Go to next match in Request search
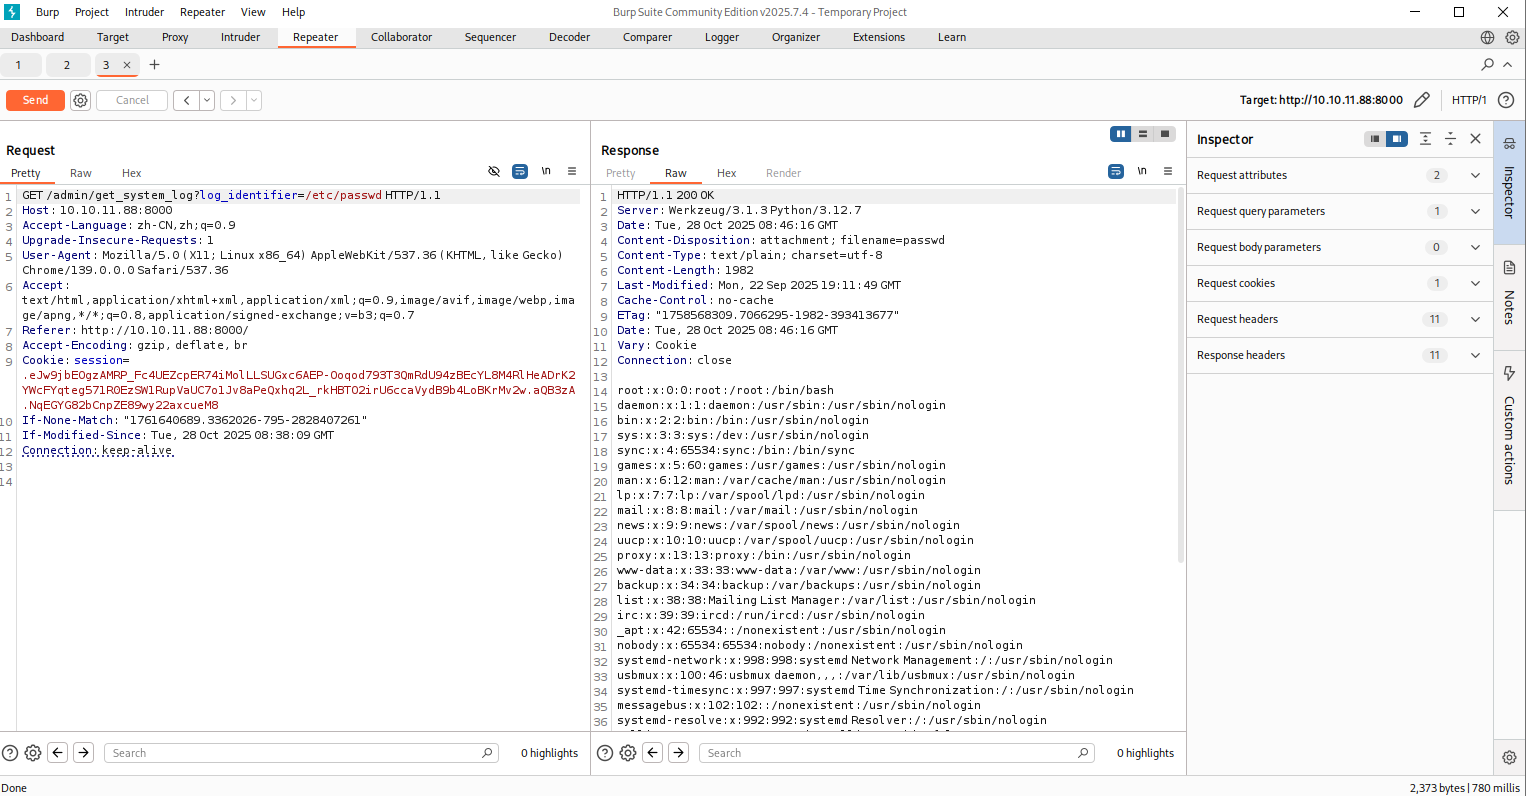1526x796 pixels. click(x=84, y=753)
